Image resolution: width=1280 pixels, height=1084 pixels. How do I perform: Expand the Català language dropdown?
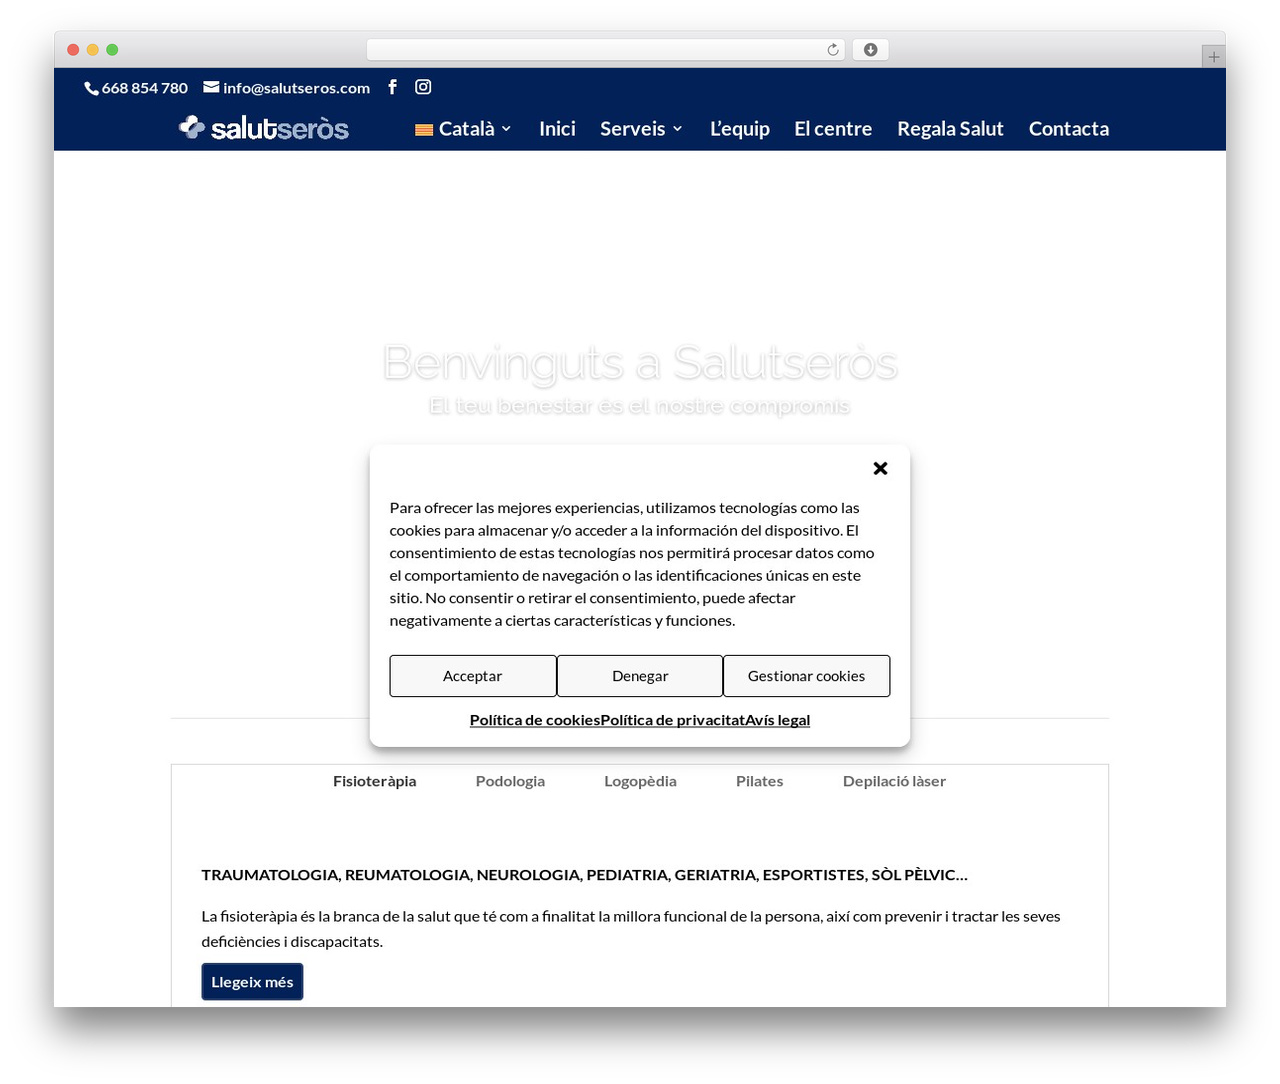pos(464,129)
